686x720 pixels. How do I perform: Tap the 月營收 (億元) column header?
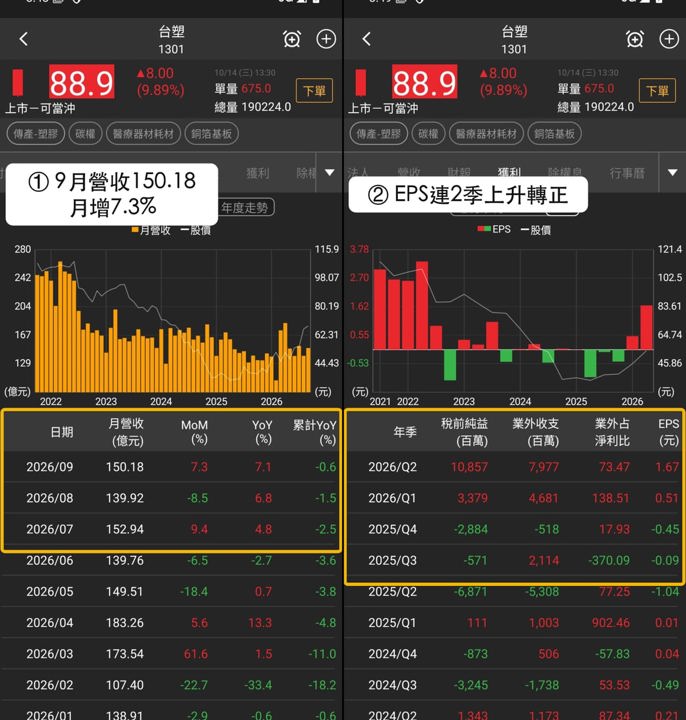pos(126,432)
